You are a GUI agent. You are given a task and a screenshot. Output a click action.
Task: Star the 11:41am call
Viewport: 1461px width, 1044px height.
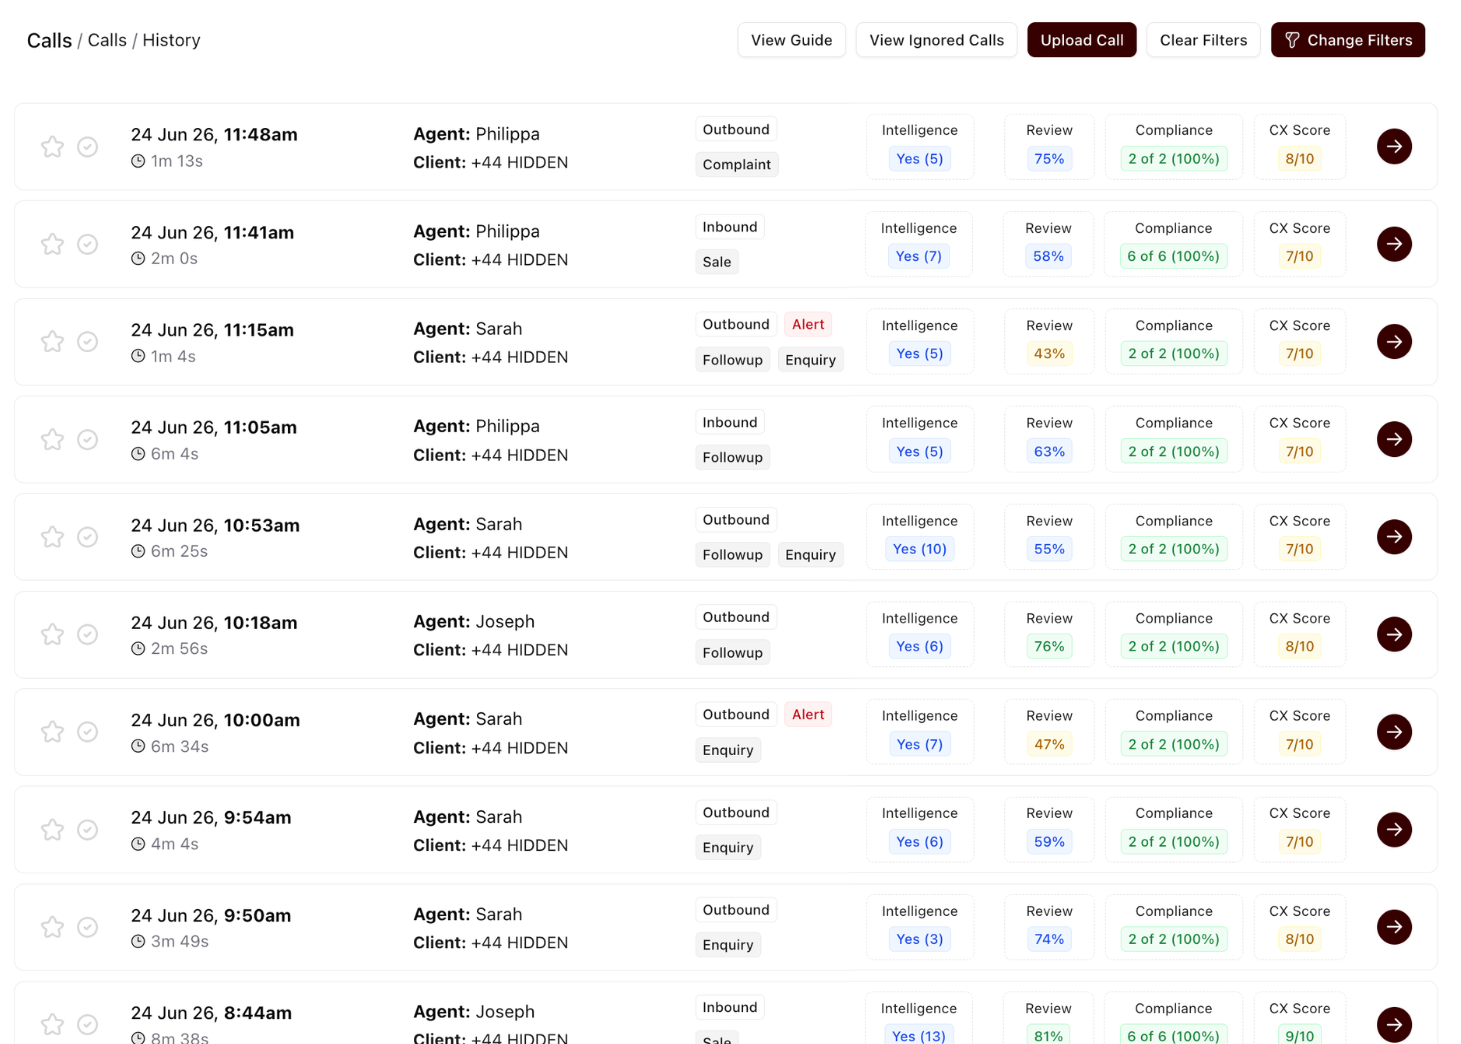click(52, 244)
